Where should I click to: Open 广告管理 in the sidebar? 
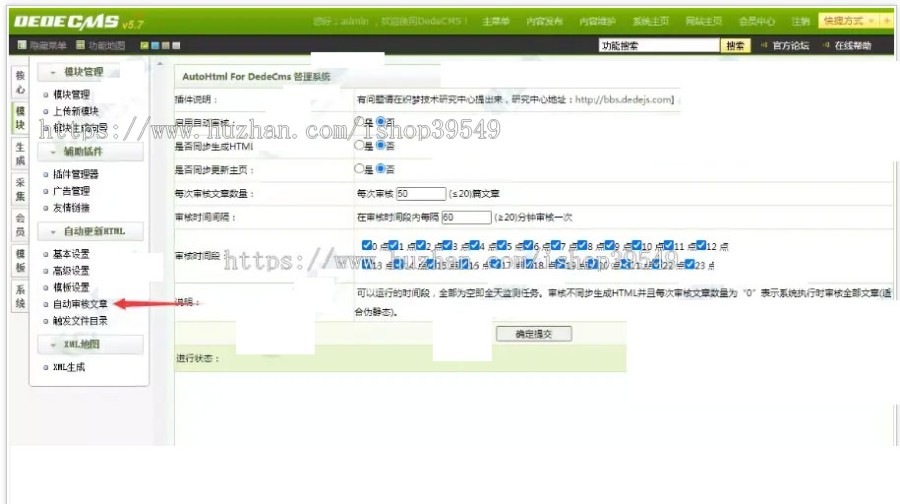71,191
